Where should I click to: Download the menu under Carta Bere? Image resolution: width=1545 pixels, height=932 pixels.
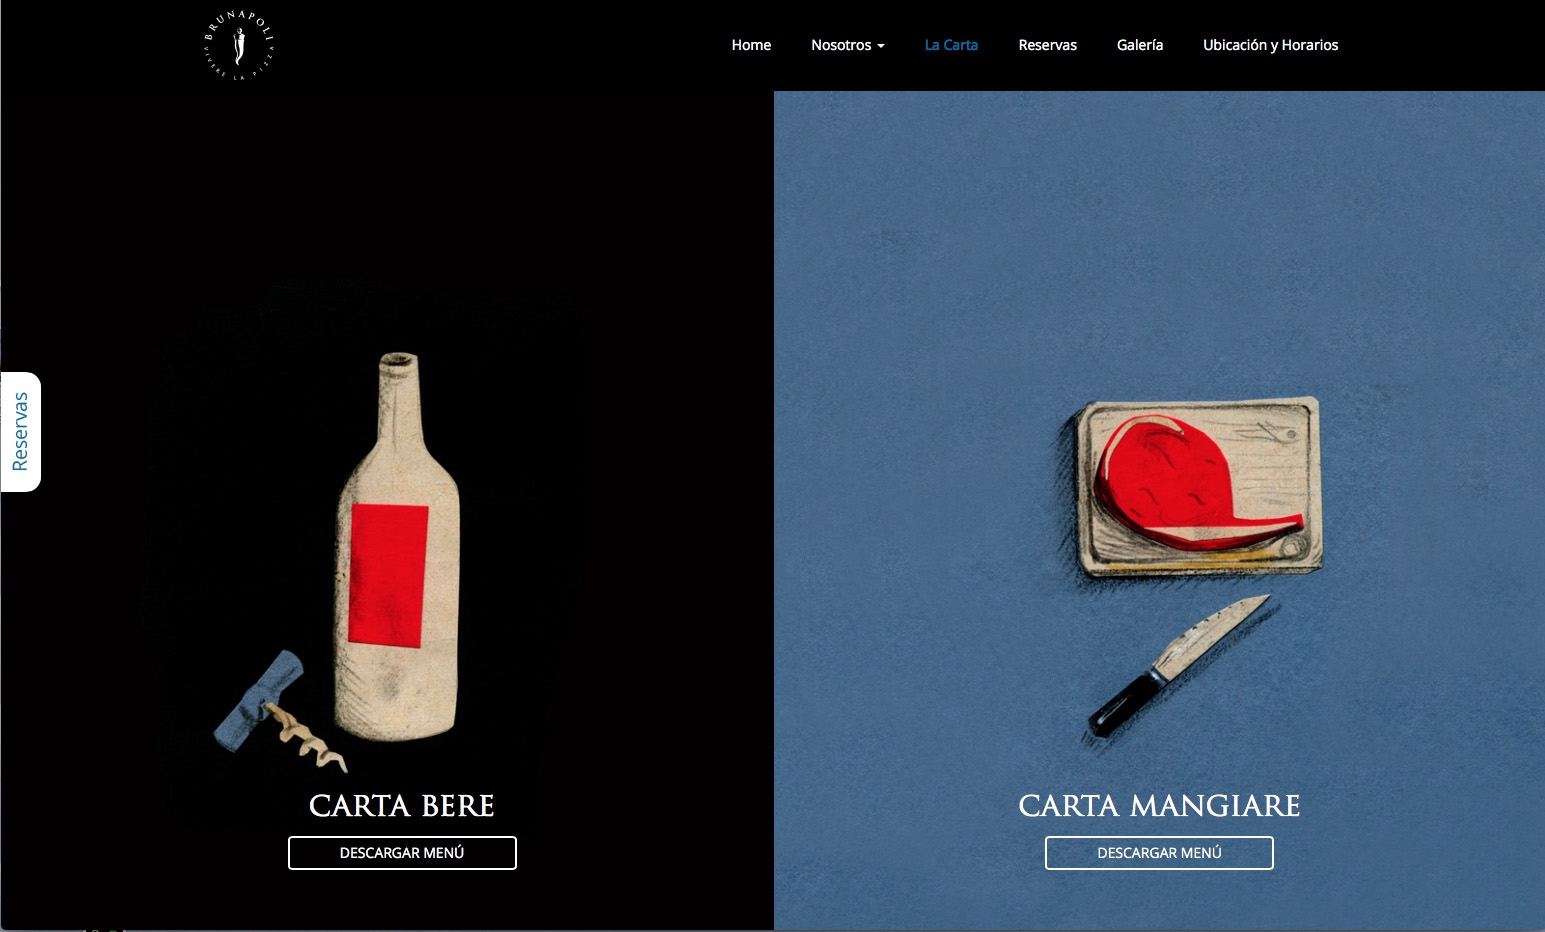click(402, 853)
